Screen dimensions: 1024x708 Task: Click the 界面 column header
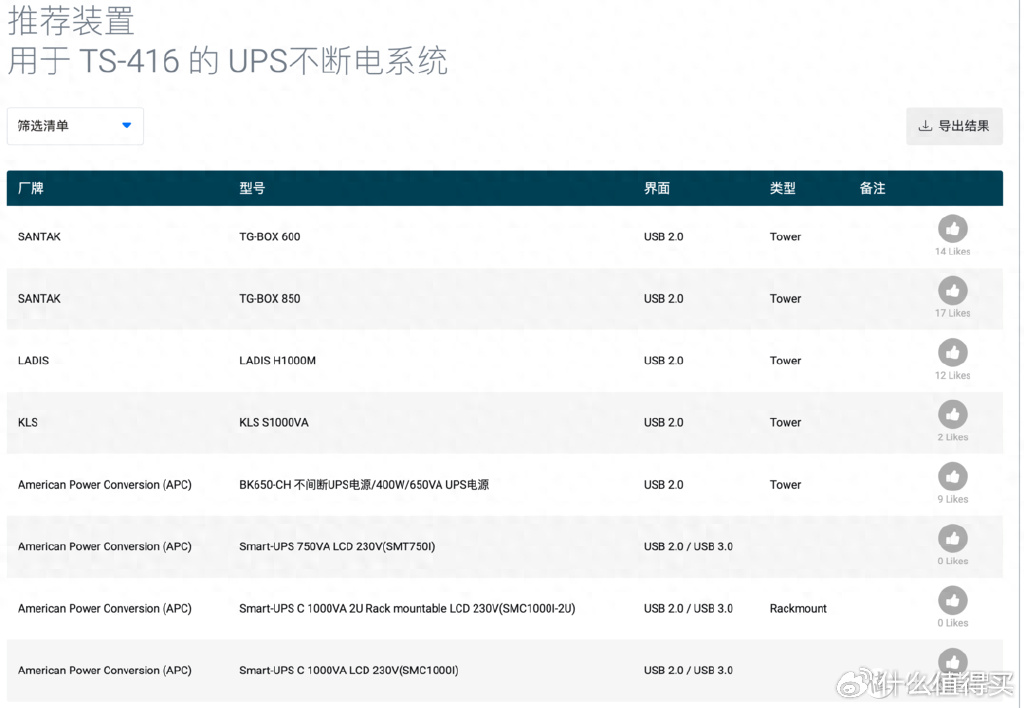(x=657, y=188)
